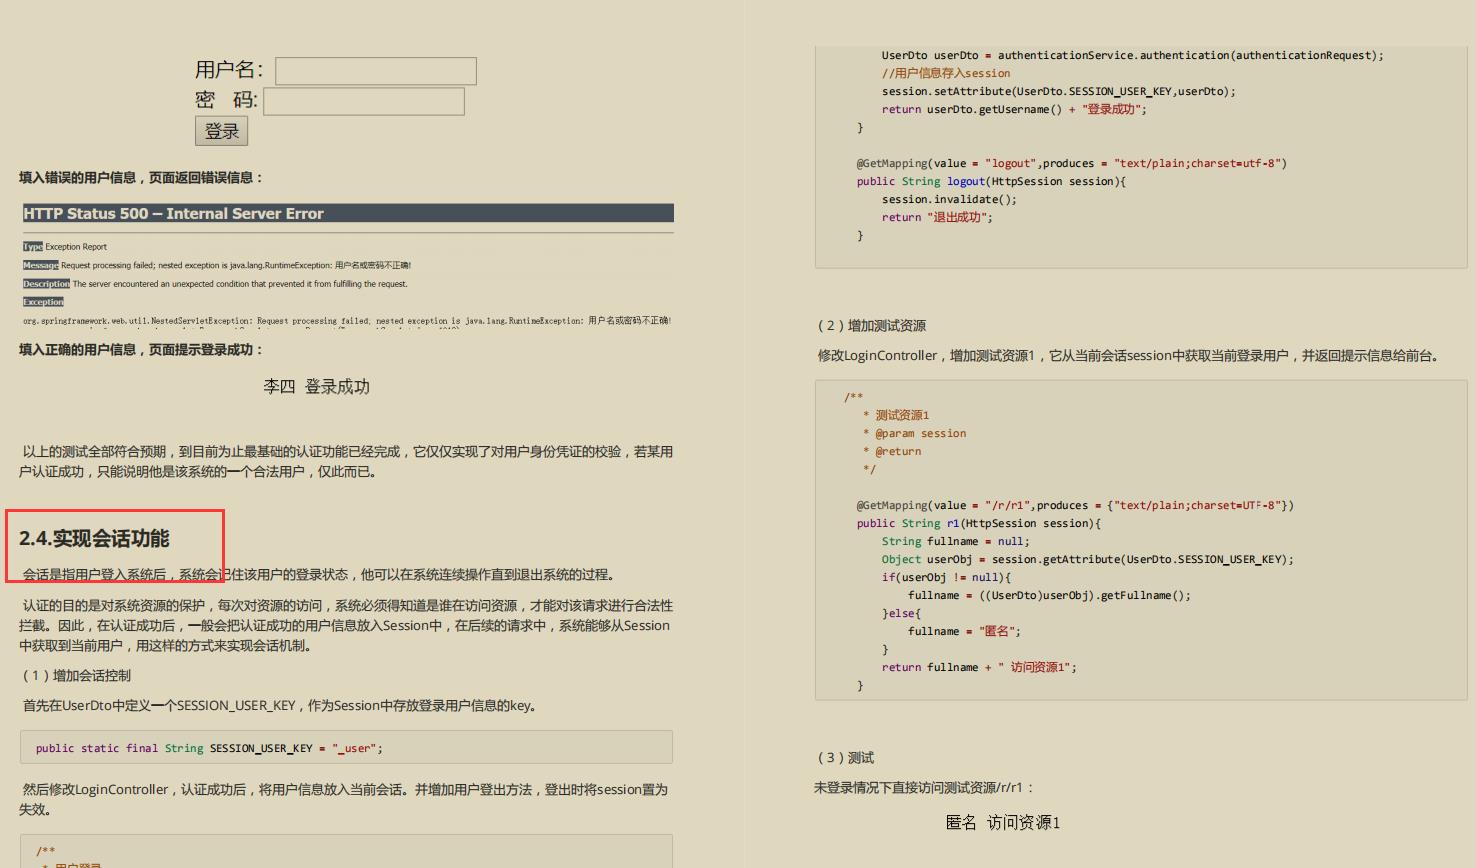Click the code line 'fullname = "匿名";'
This screenshot has width=1476, height=868.
964,631
